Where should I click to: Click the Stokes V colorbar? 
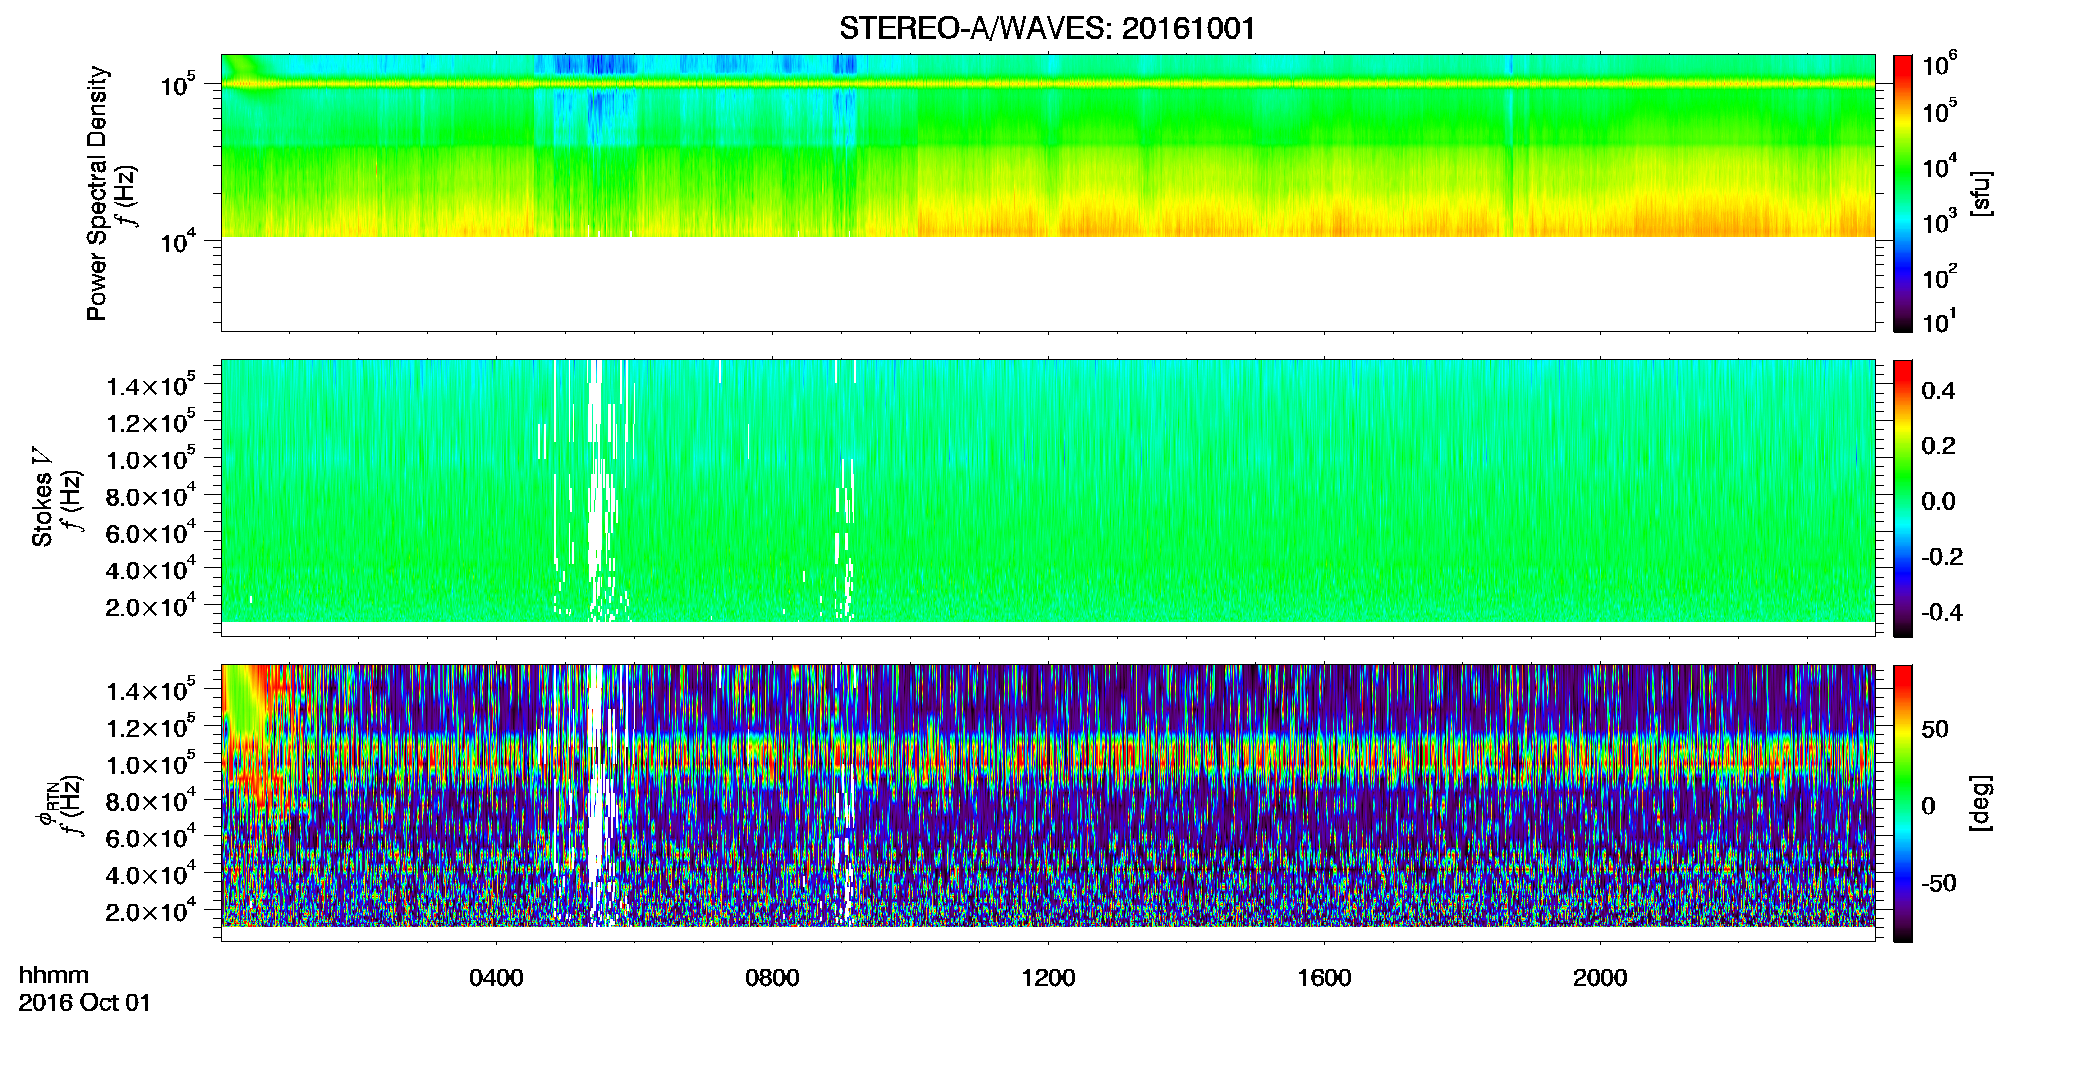click(x=1903, y=498)
